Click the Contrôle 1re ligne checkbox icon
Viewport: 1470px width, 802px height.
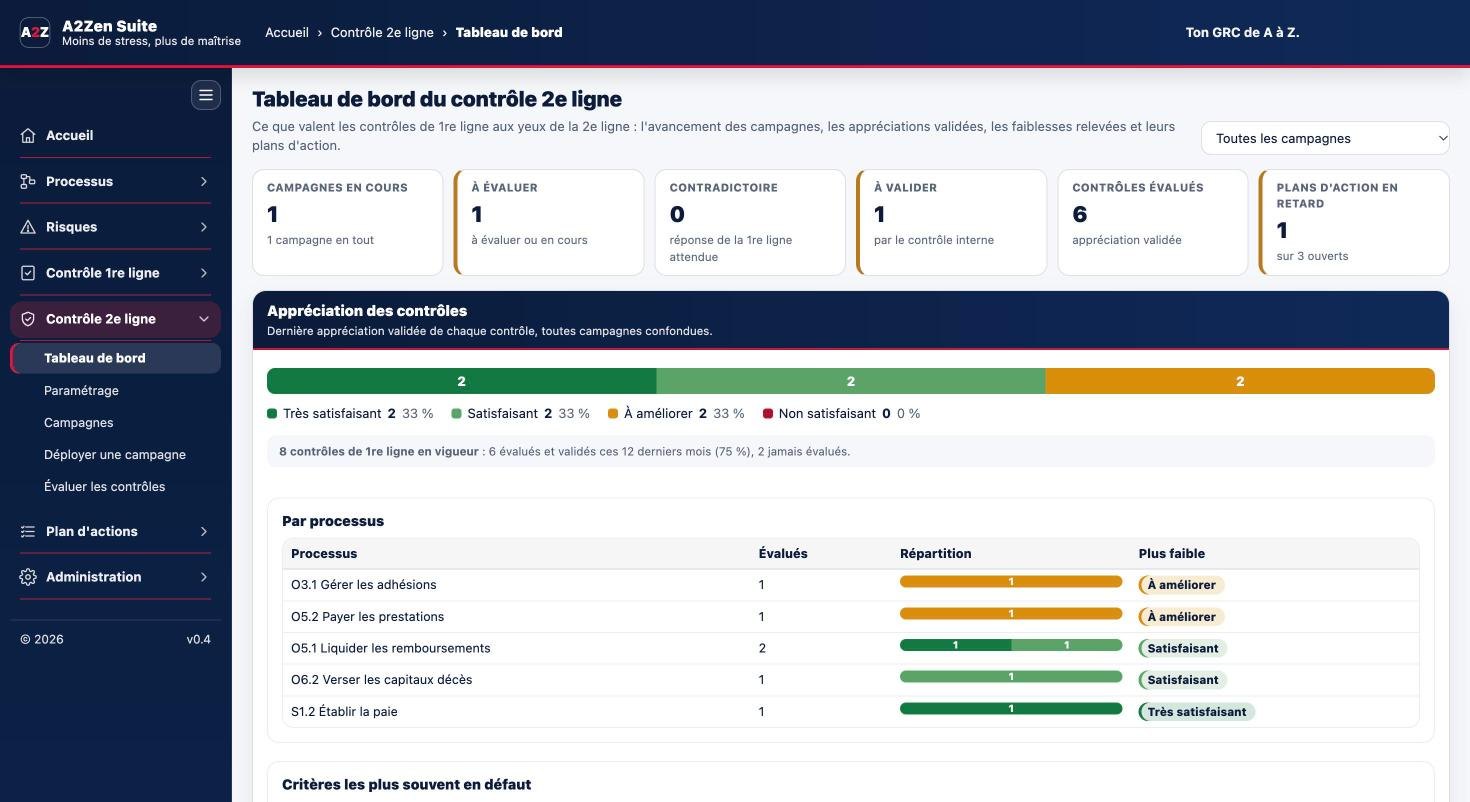(28, 273)
